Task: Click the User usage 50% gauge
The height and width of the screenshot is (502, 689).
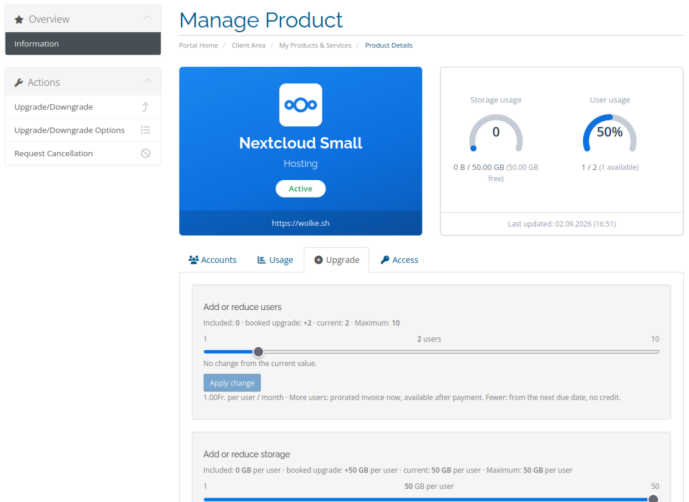Action: tap(609, 133)
